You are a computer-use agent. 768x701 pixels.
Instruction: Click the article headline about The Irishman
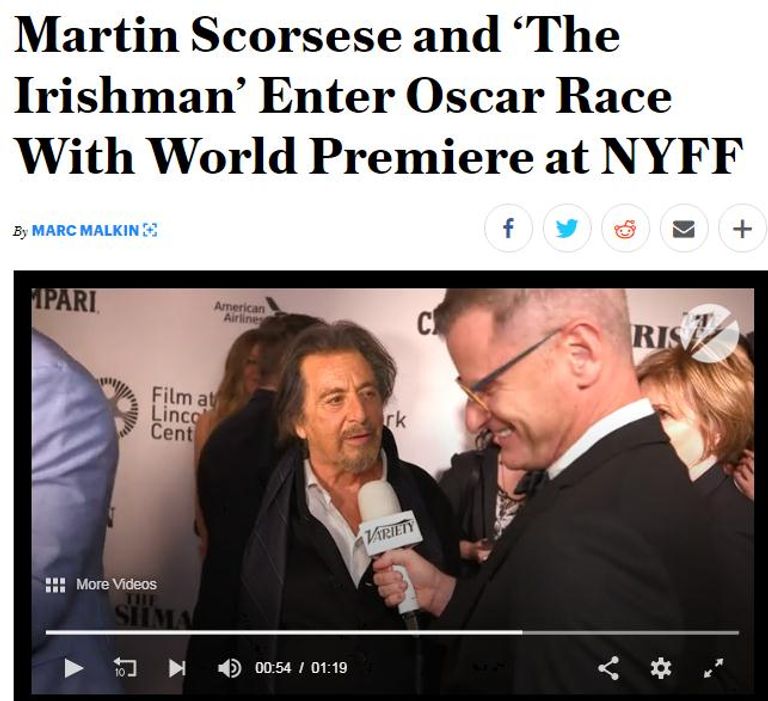[379, 96]
